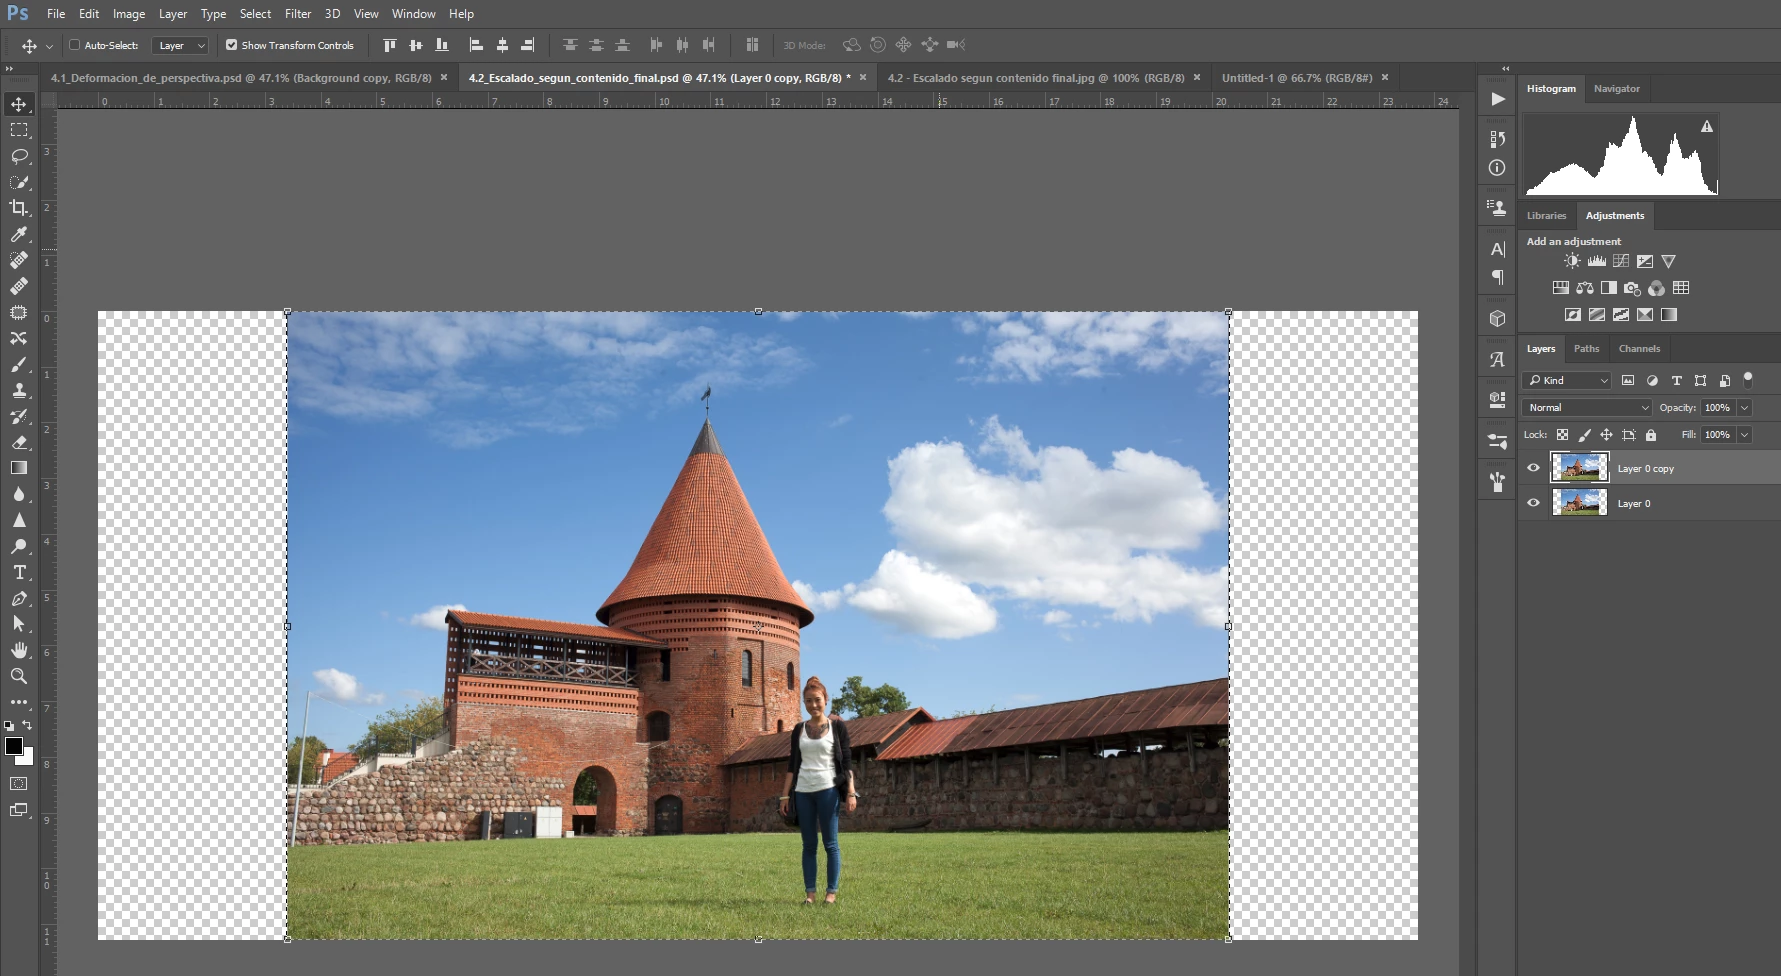Screen dimensions: 1781x976
Task: Switch to the Untitled-1 document tab
Action: click(x=1296, y=77)
